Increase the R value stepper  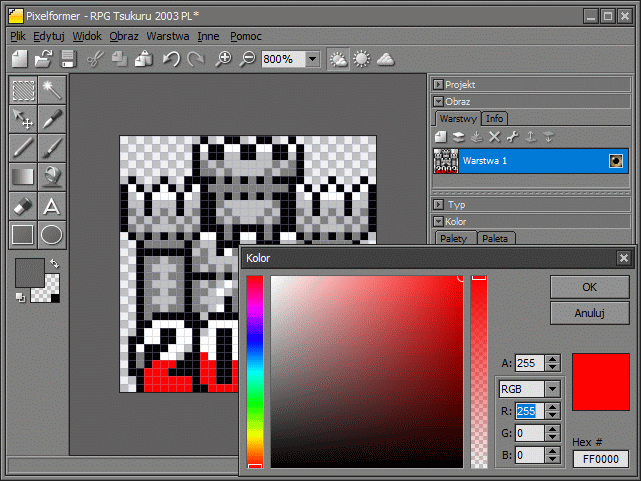553,407
